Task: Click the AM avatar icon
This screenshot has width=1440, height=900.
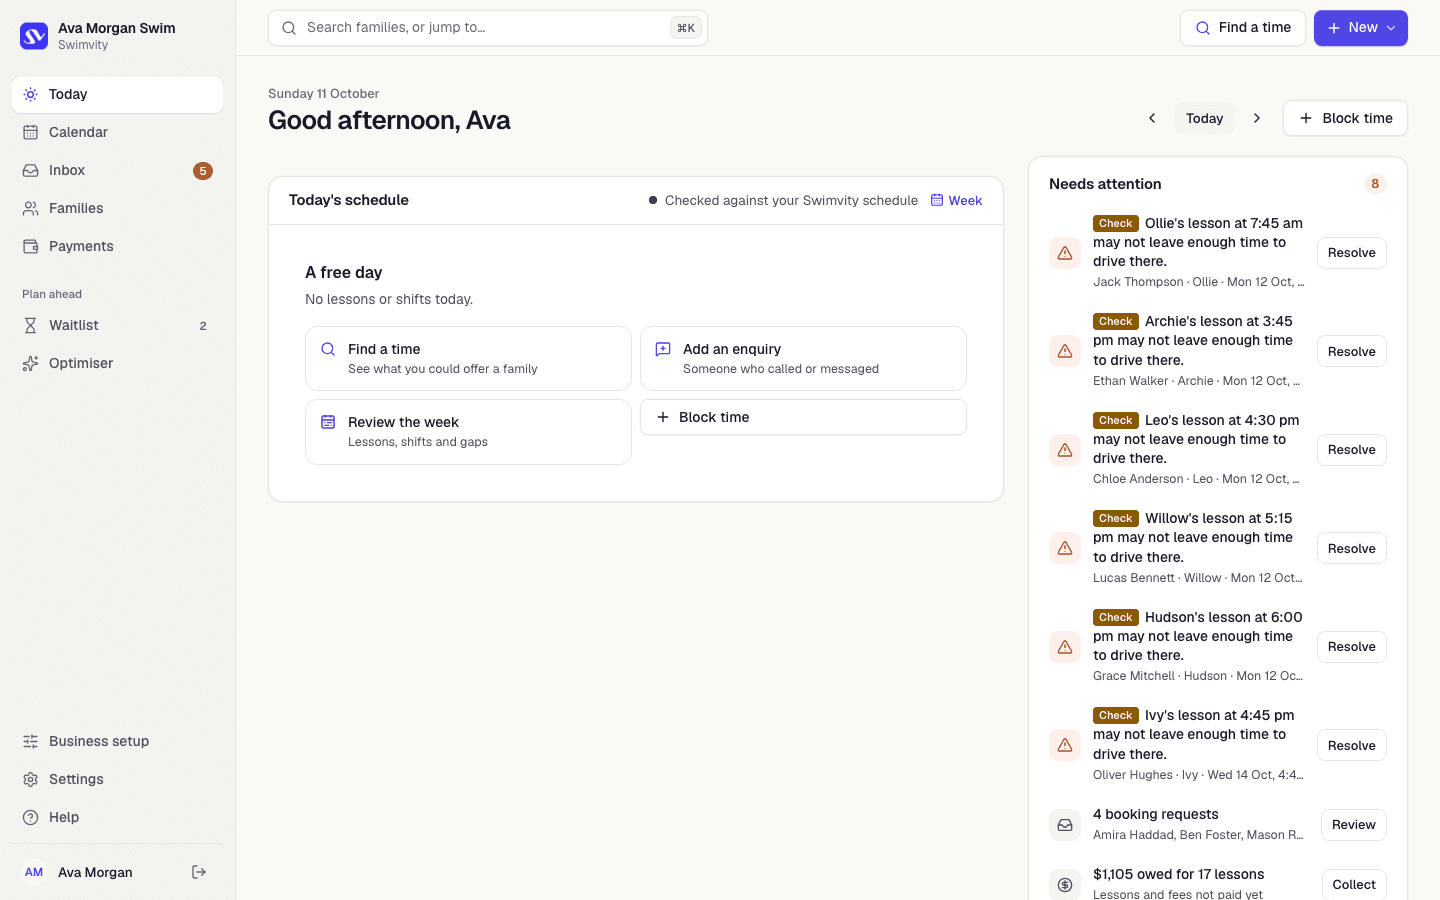Action: tap(34, 872)
